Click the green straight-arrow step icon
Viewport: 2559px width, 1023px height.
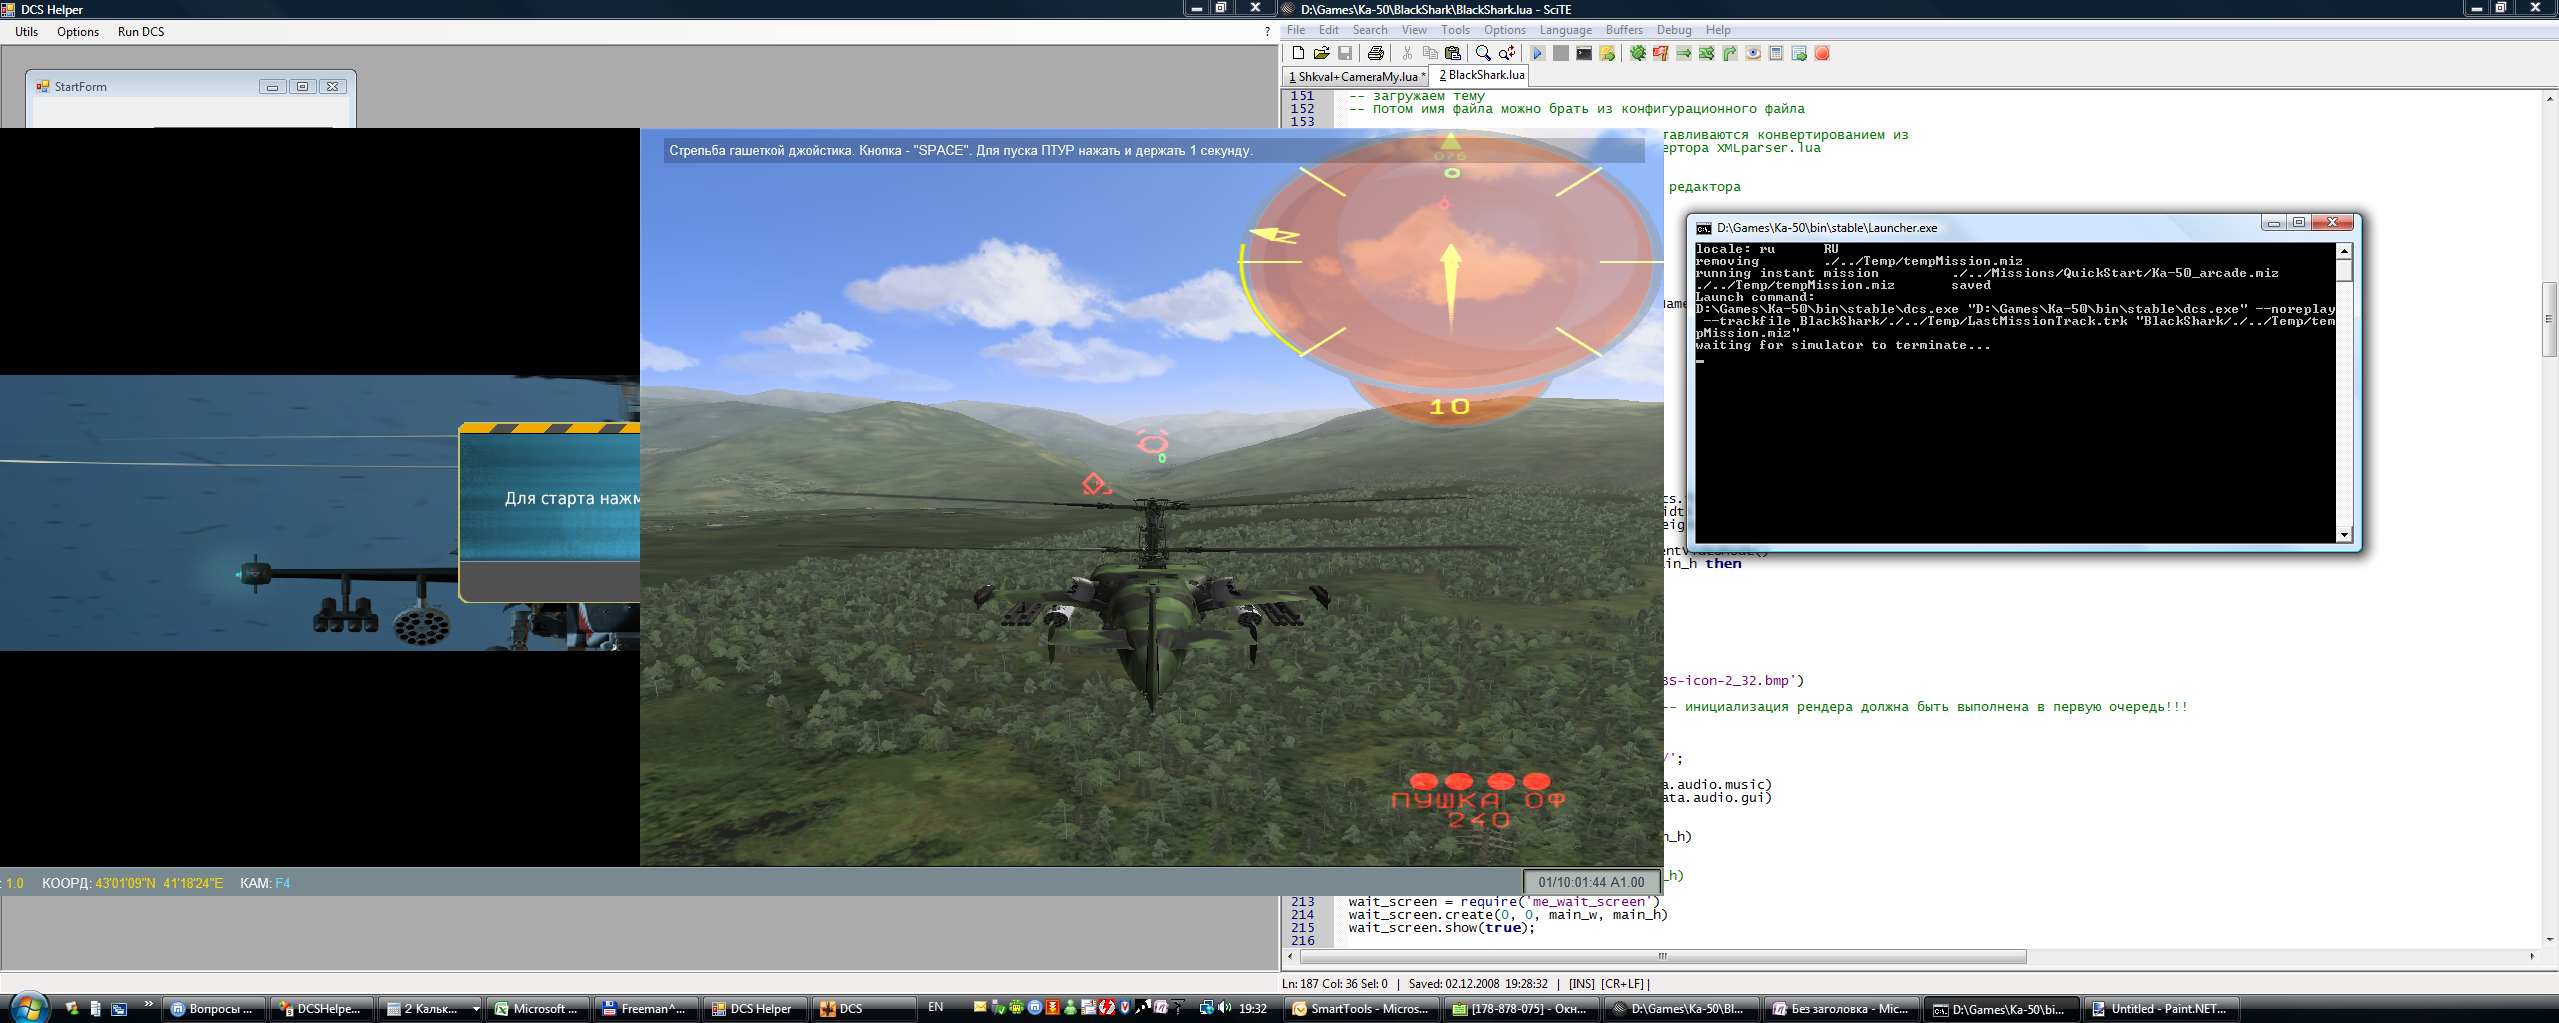1684,53
